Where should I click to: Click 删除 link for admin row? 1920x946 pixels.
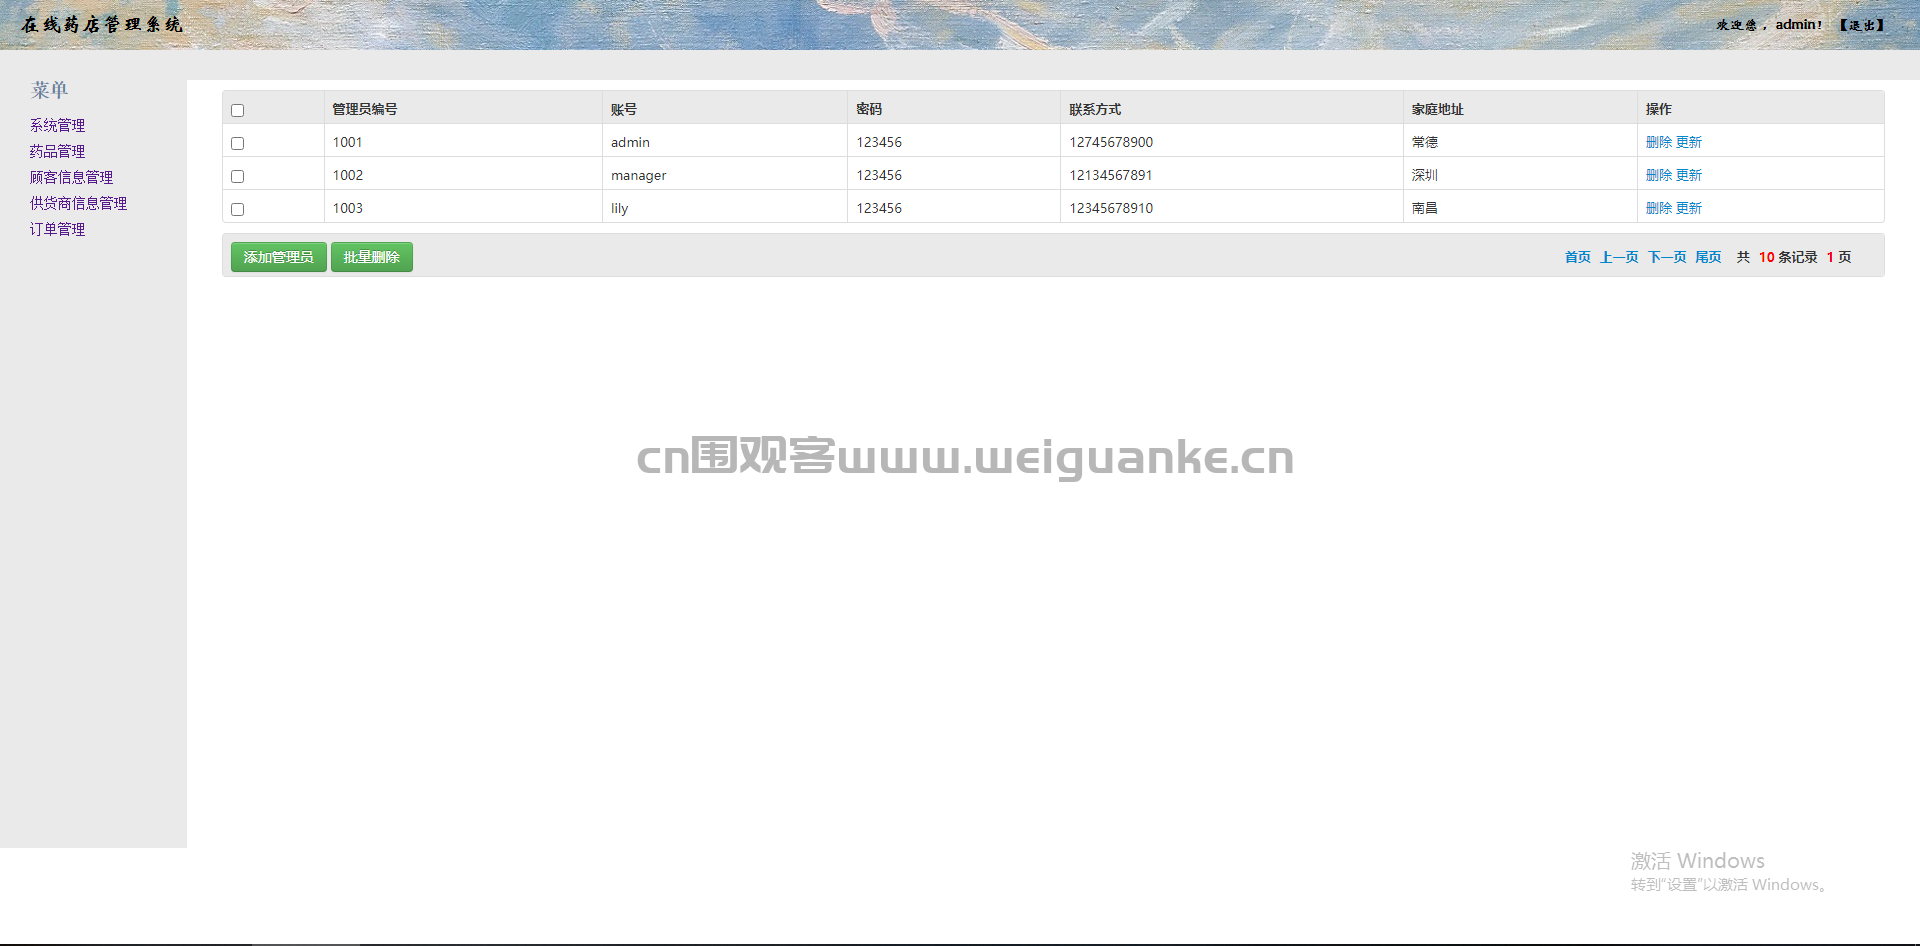click(x=1659, y=142)
